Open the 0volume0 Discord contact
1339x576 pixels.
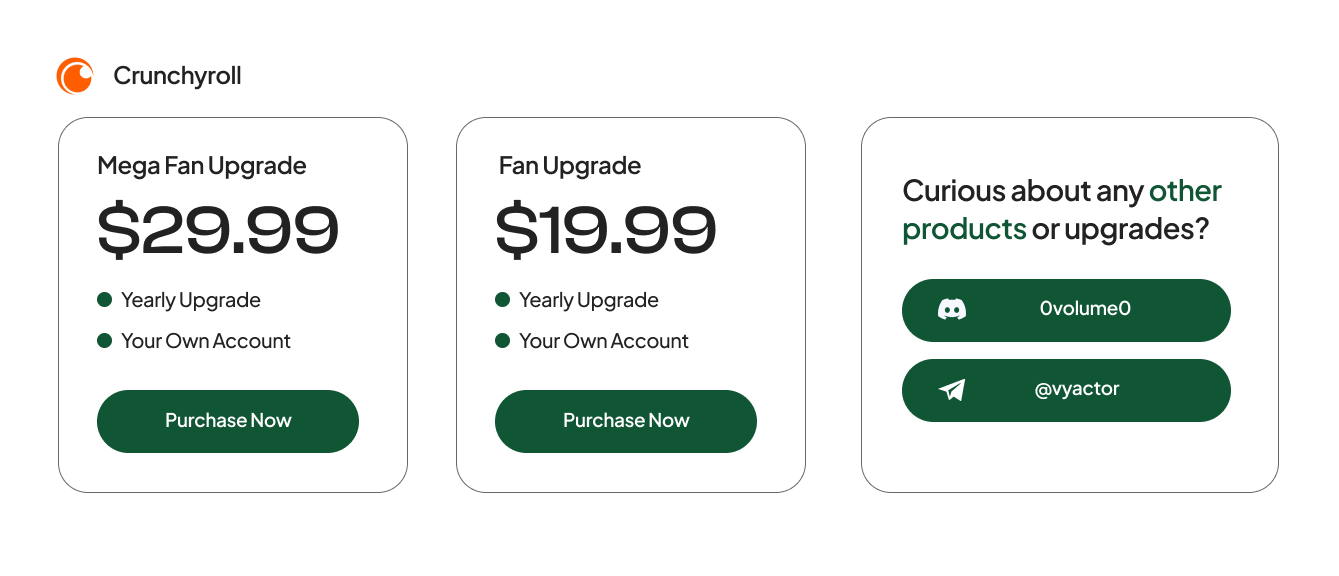[x=1085, y=309]
